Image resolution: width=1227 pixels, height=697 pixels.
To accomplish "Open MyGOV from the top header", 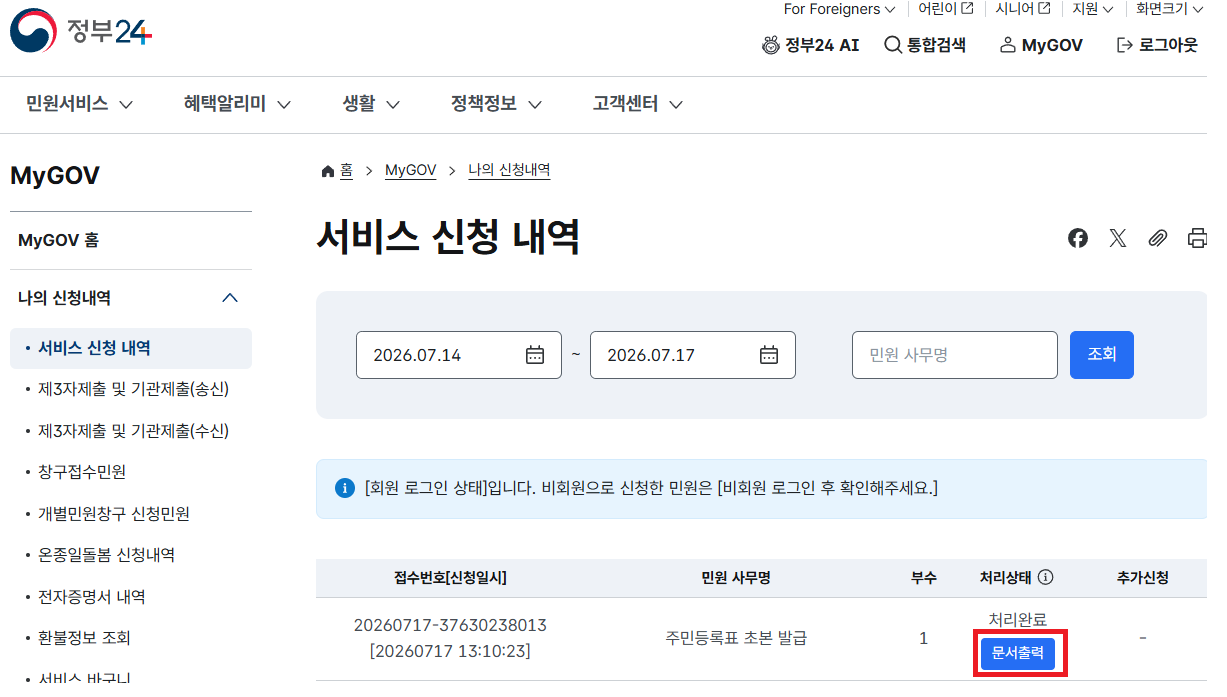I will (1041, 45).
